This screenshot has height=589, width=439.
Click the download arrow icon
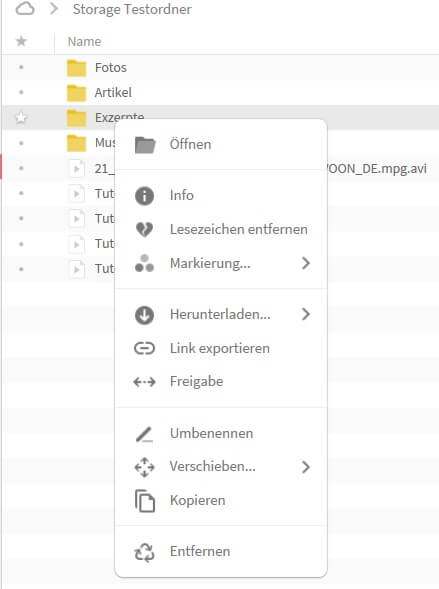coord(145,315)
